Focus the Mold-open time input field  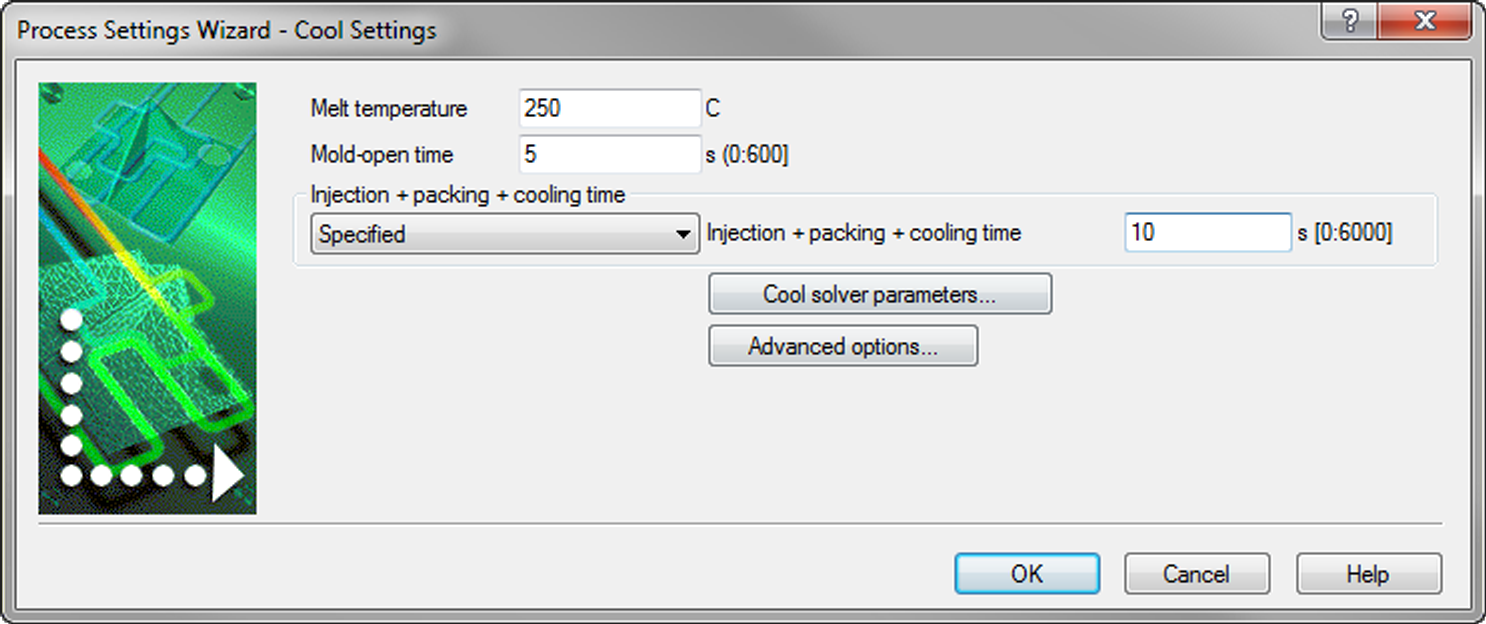[610, 155]
